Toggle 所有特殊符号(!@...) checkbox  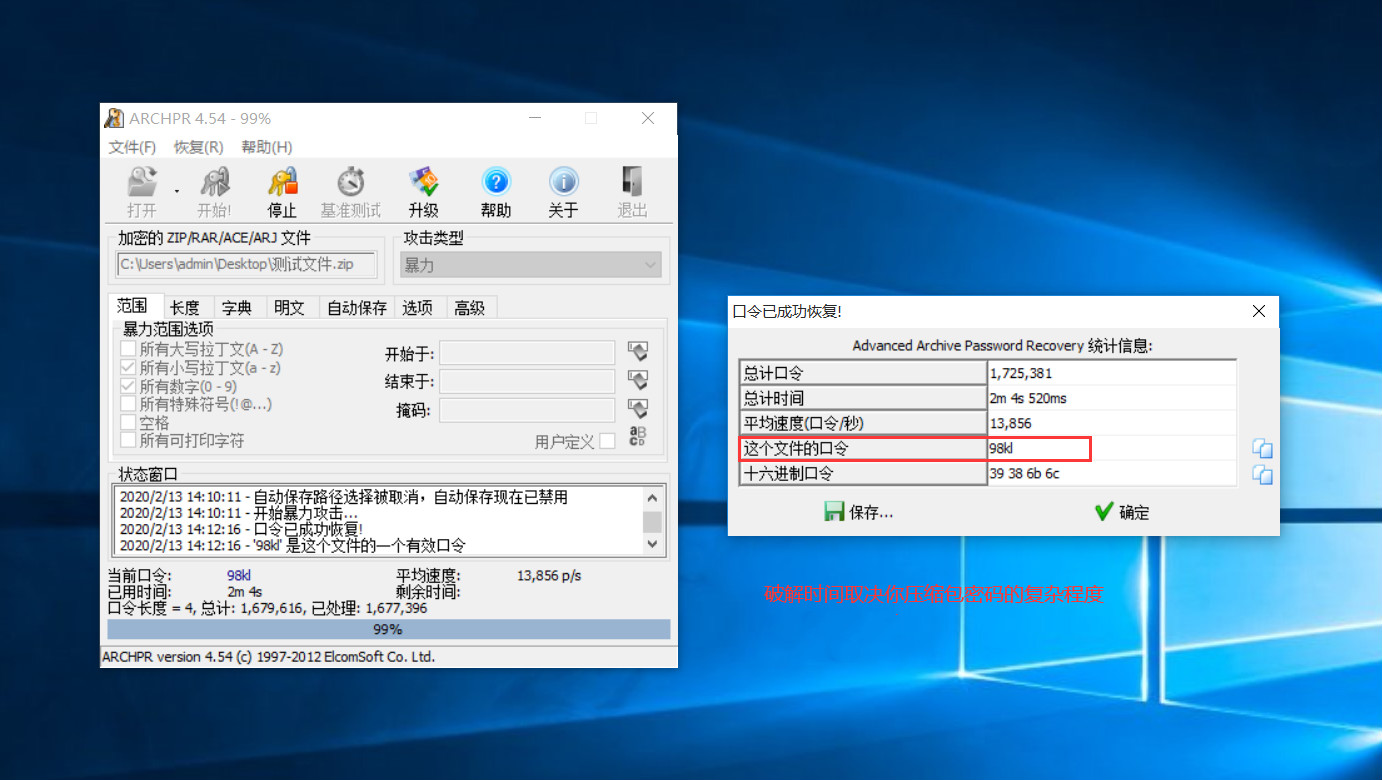(128, 404)
